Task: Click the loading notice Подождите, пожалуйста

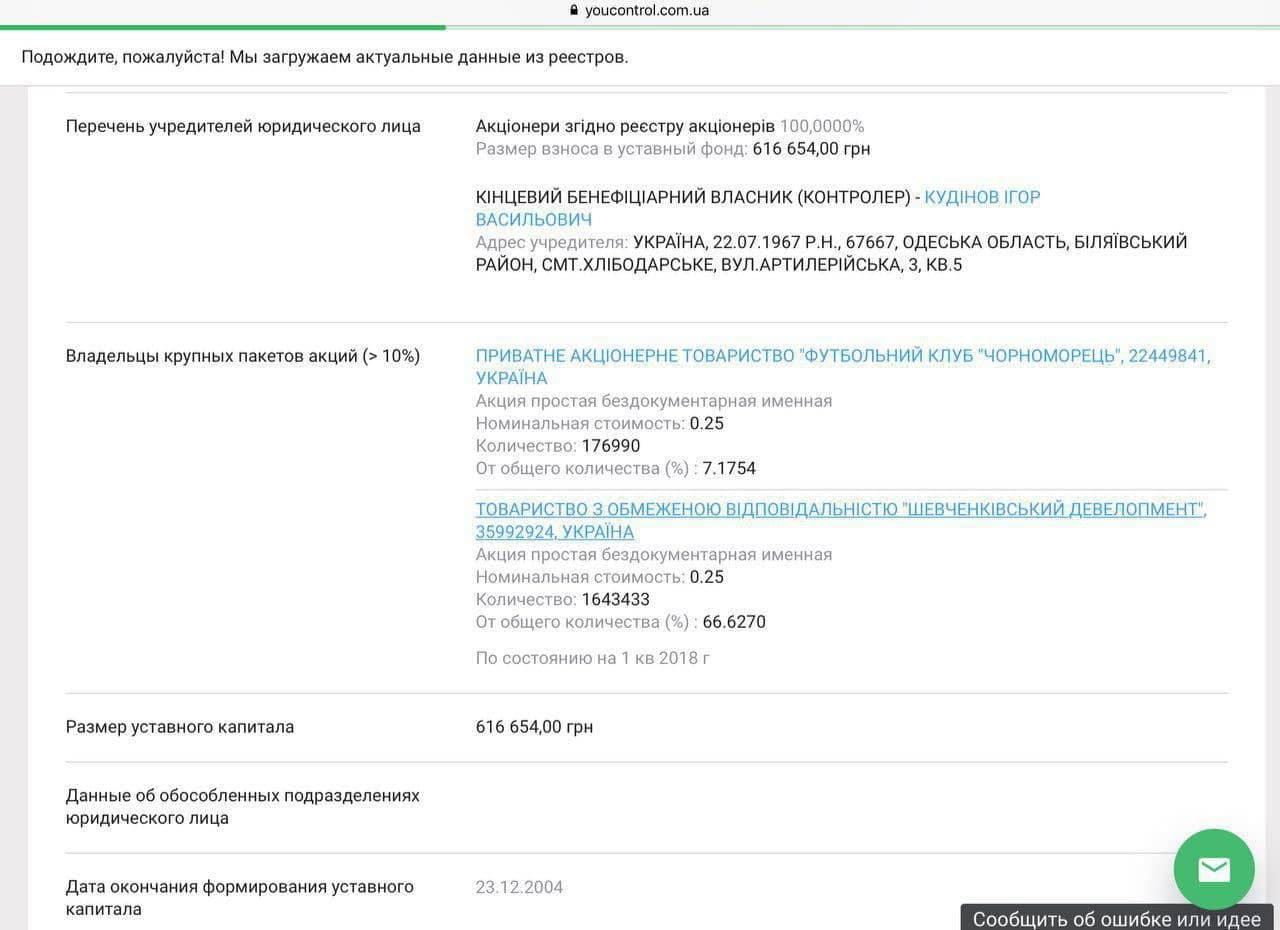Action: point(325,57)
